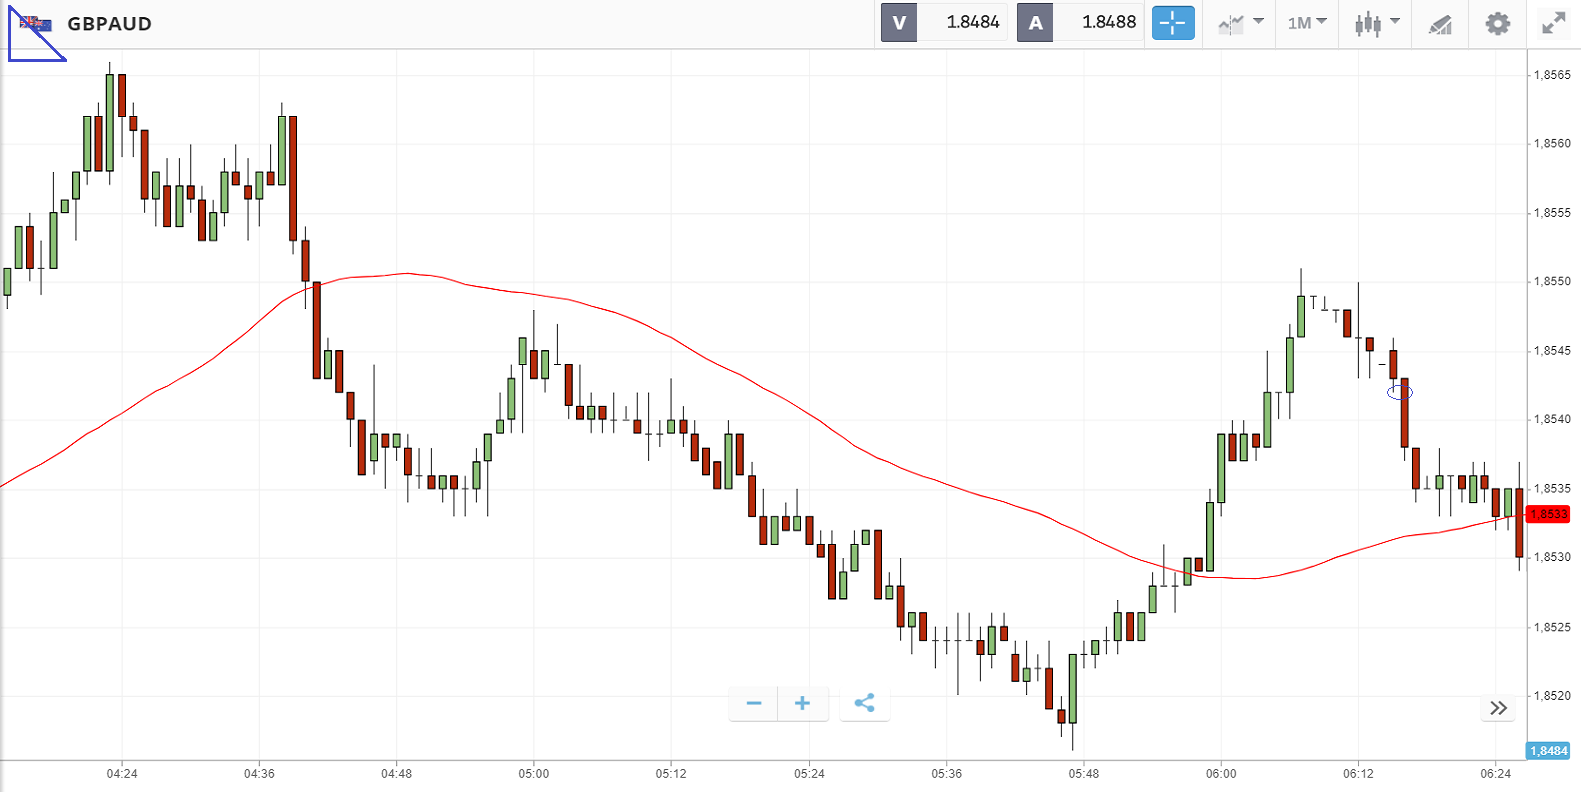The height and width of the screenshot is (792, 1581).
Task: Click the 06:24 time axis label
Action: [1496, 774]
